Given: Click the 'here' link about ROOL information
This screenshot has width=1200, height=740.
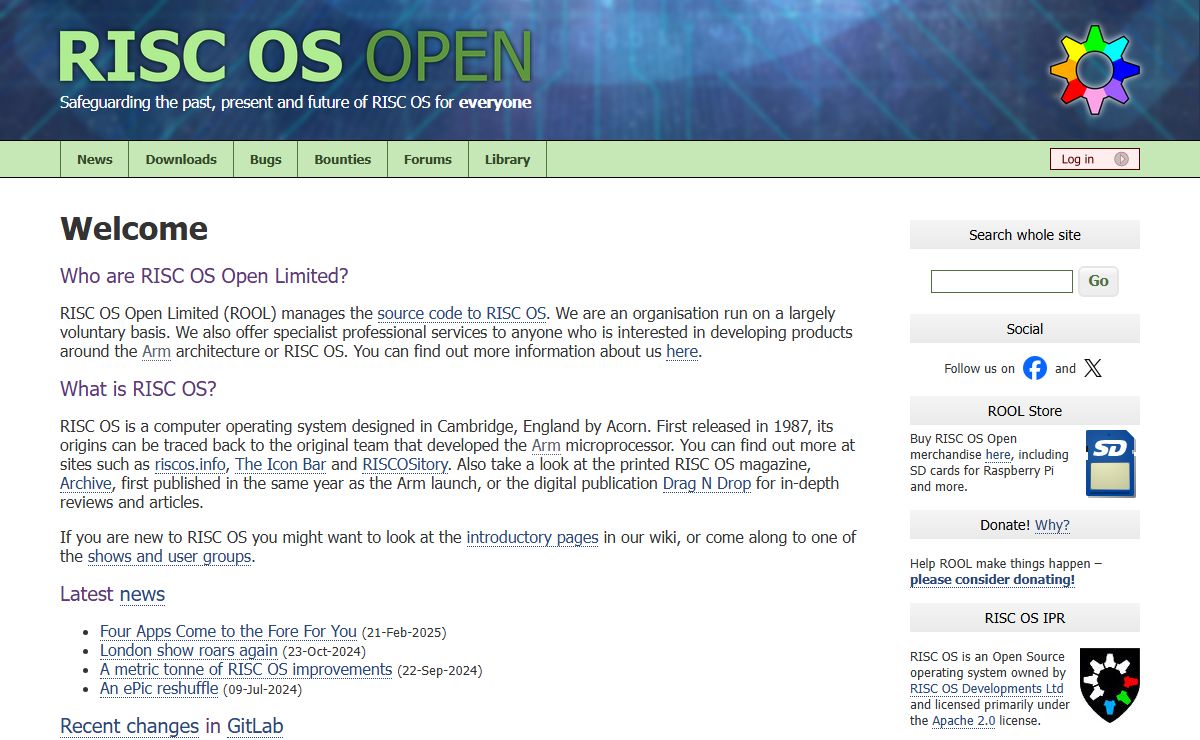Looking at the screenshot, I should [682, 351].
